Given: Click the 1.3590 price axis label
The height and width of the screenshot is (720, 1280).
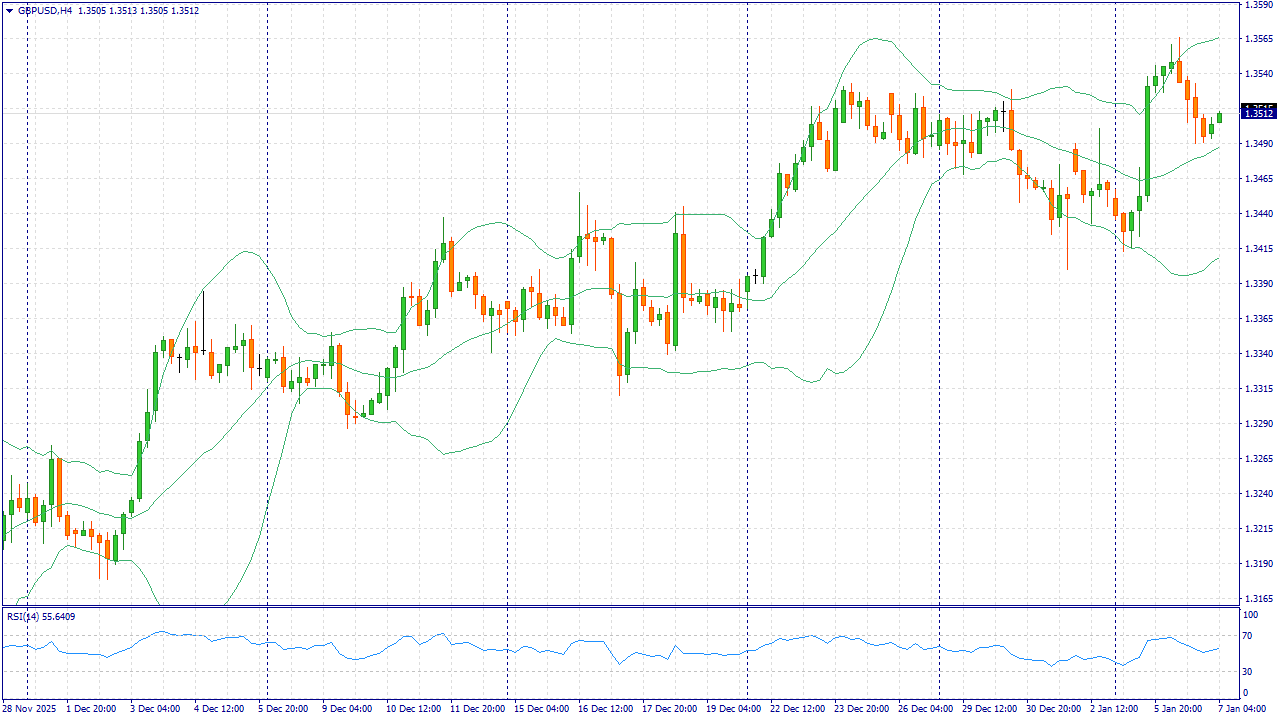Looking at the screenshot, I should pos(1257,5).
